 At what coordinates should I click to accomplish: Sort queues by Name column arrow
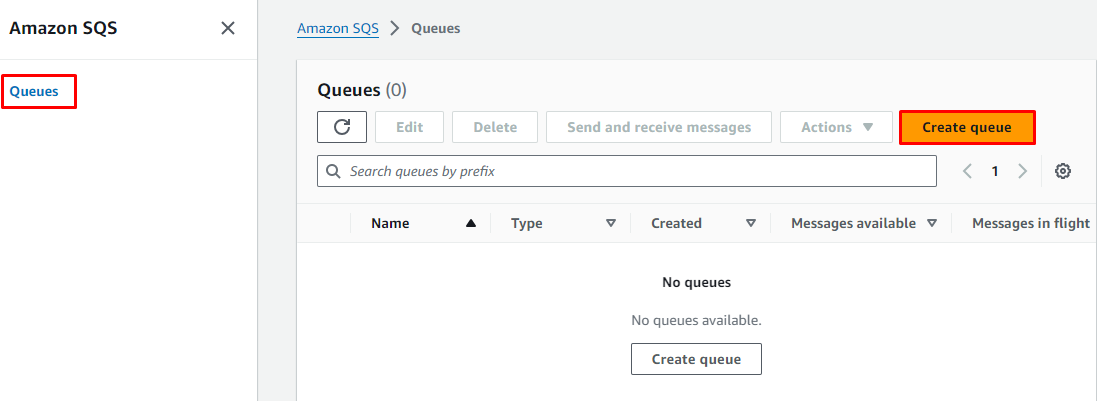tap(471, 224)
